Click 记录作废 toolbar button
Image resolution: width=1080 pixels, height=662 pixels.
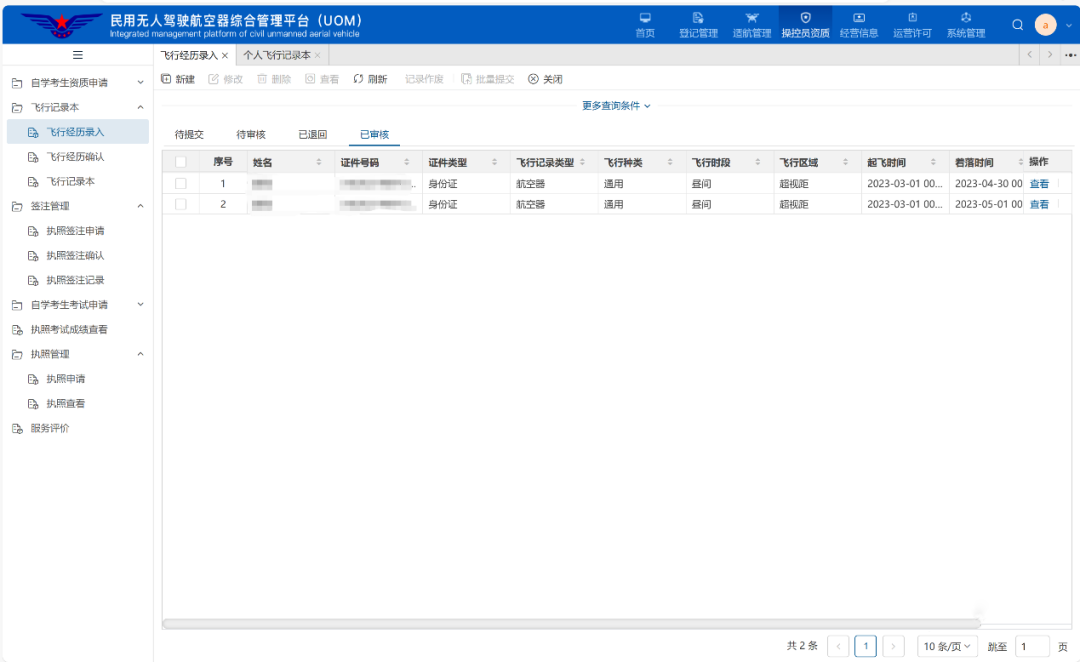(424, 79)
